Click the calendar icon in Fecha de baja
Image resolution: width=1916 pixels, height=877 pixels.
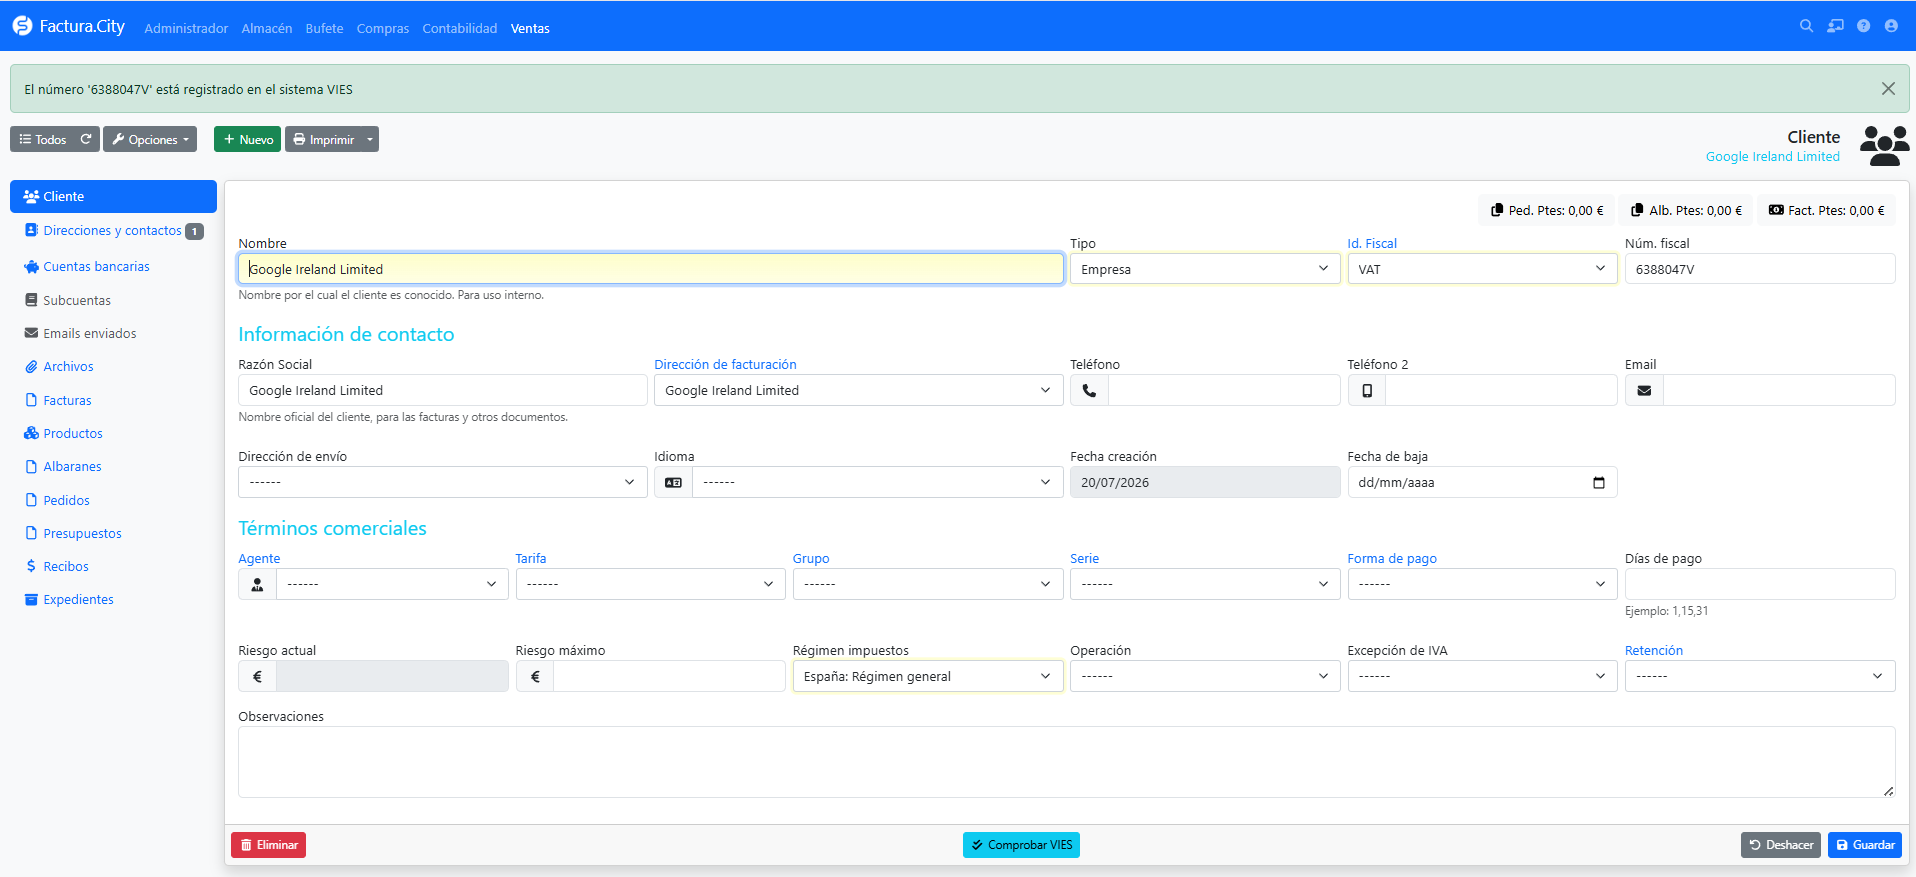click(x=1598, y=482)
